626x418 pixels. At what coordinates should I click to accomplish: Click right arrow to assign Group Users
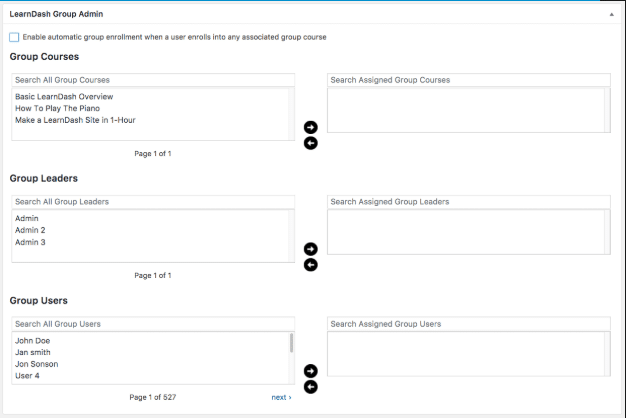coord(311,371)
